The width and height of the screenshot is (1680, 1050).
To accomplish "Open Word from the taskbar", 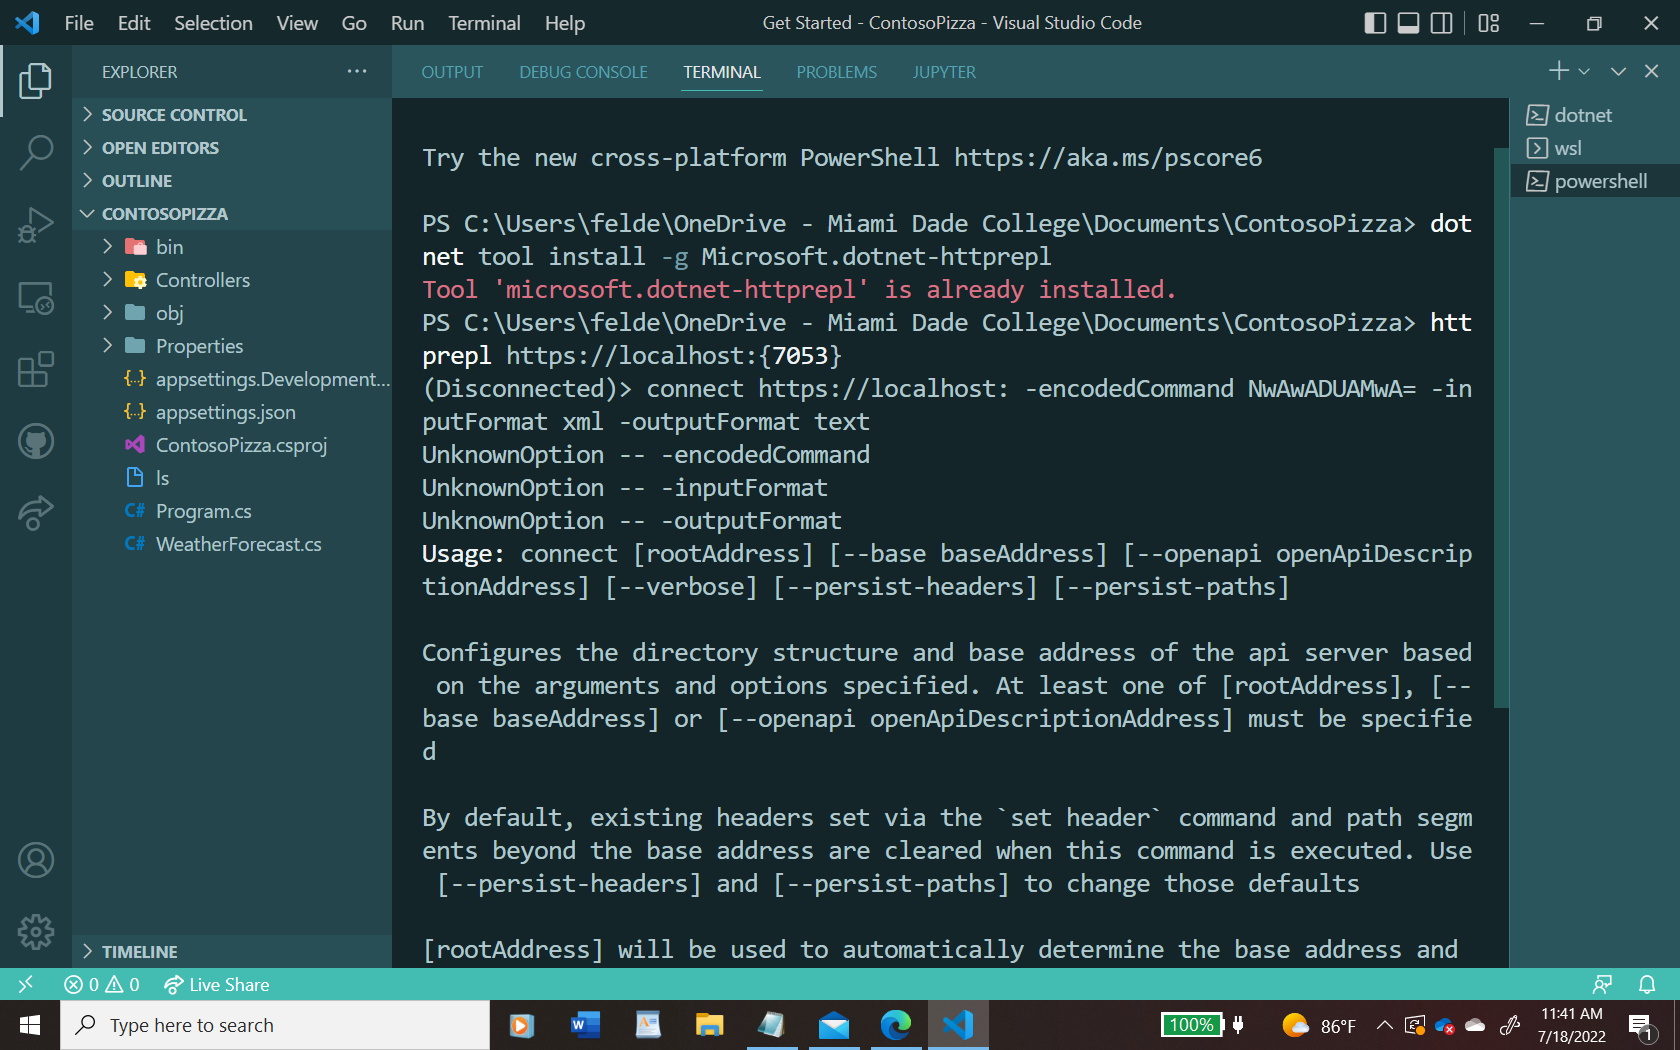I will 585,1025.
